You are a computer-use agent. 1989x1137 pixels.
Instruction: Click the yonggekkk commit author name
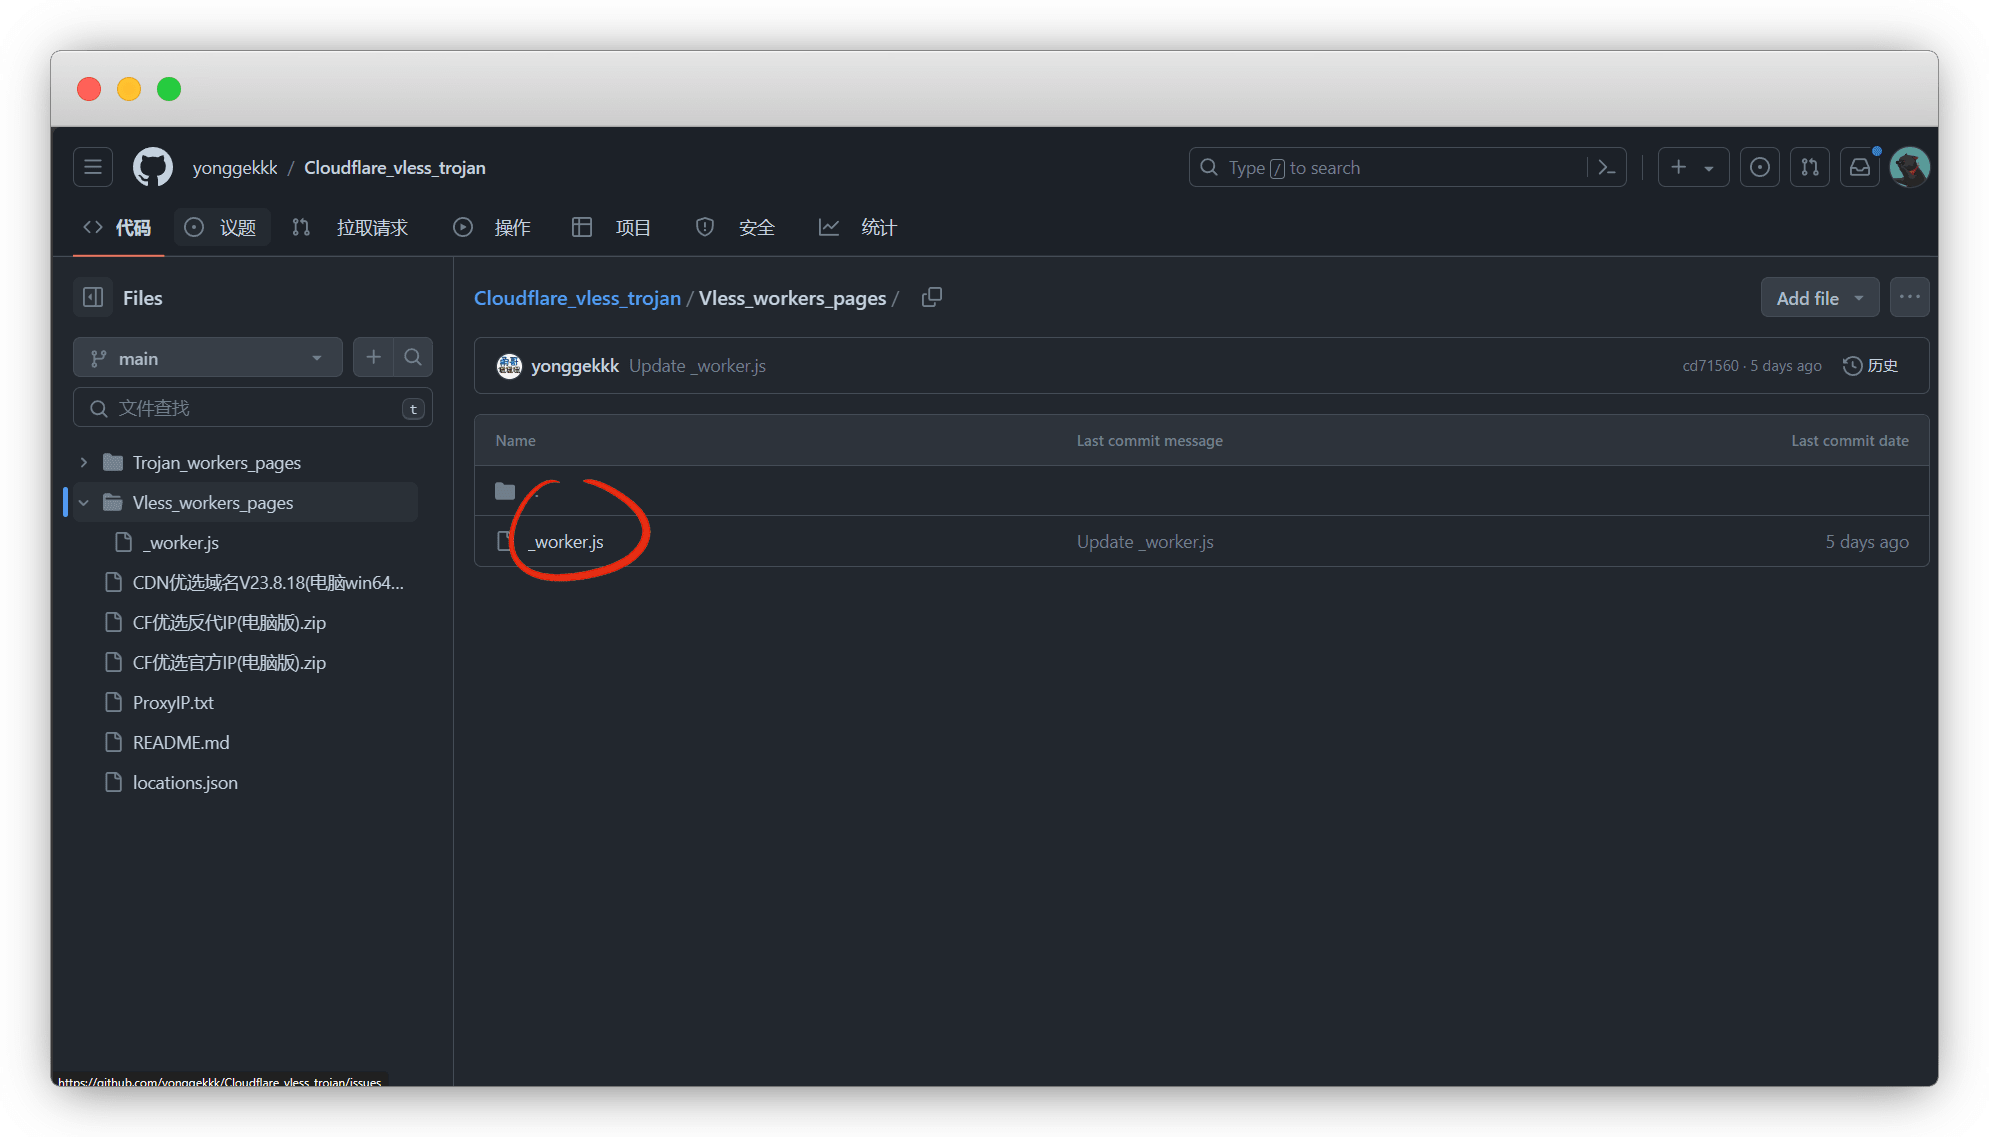point(575,366)
